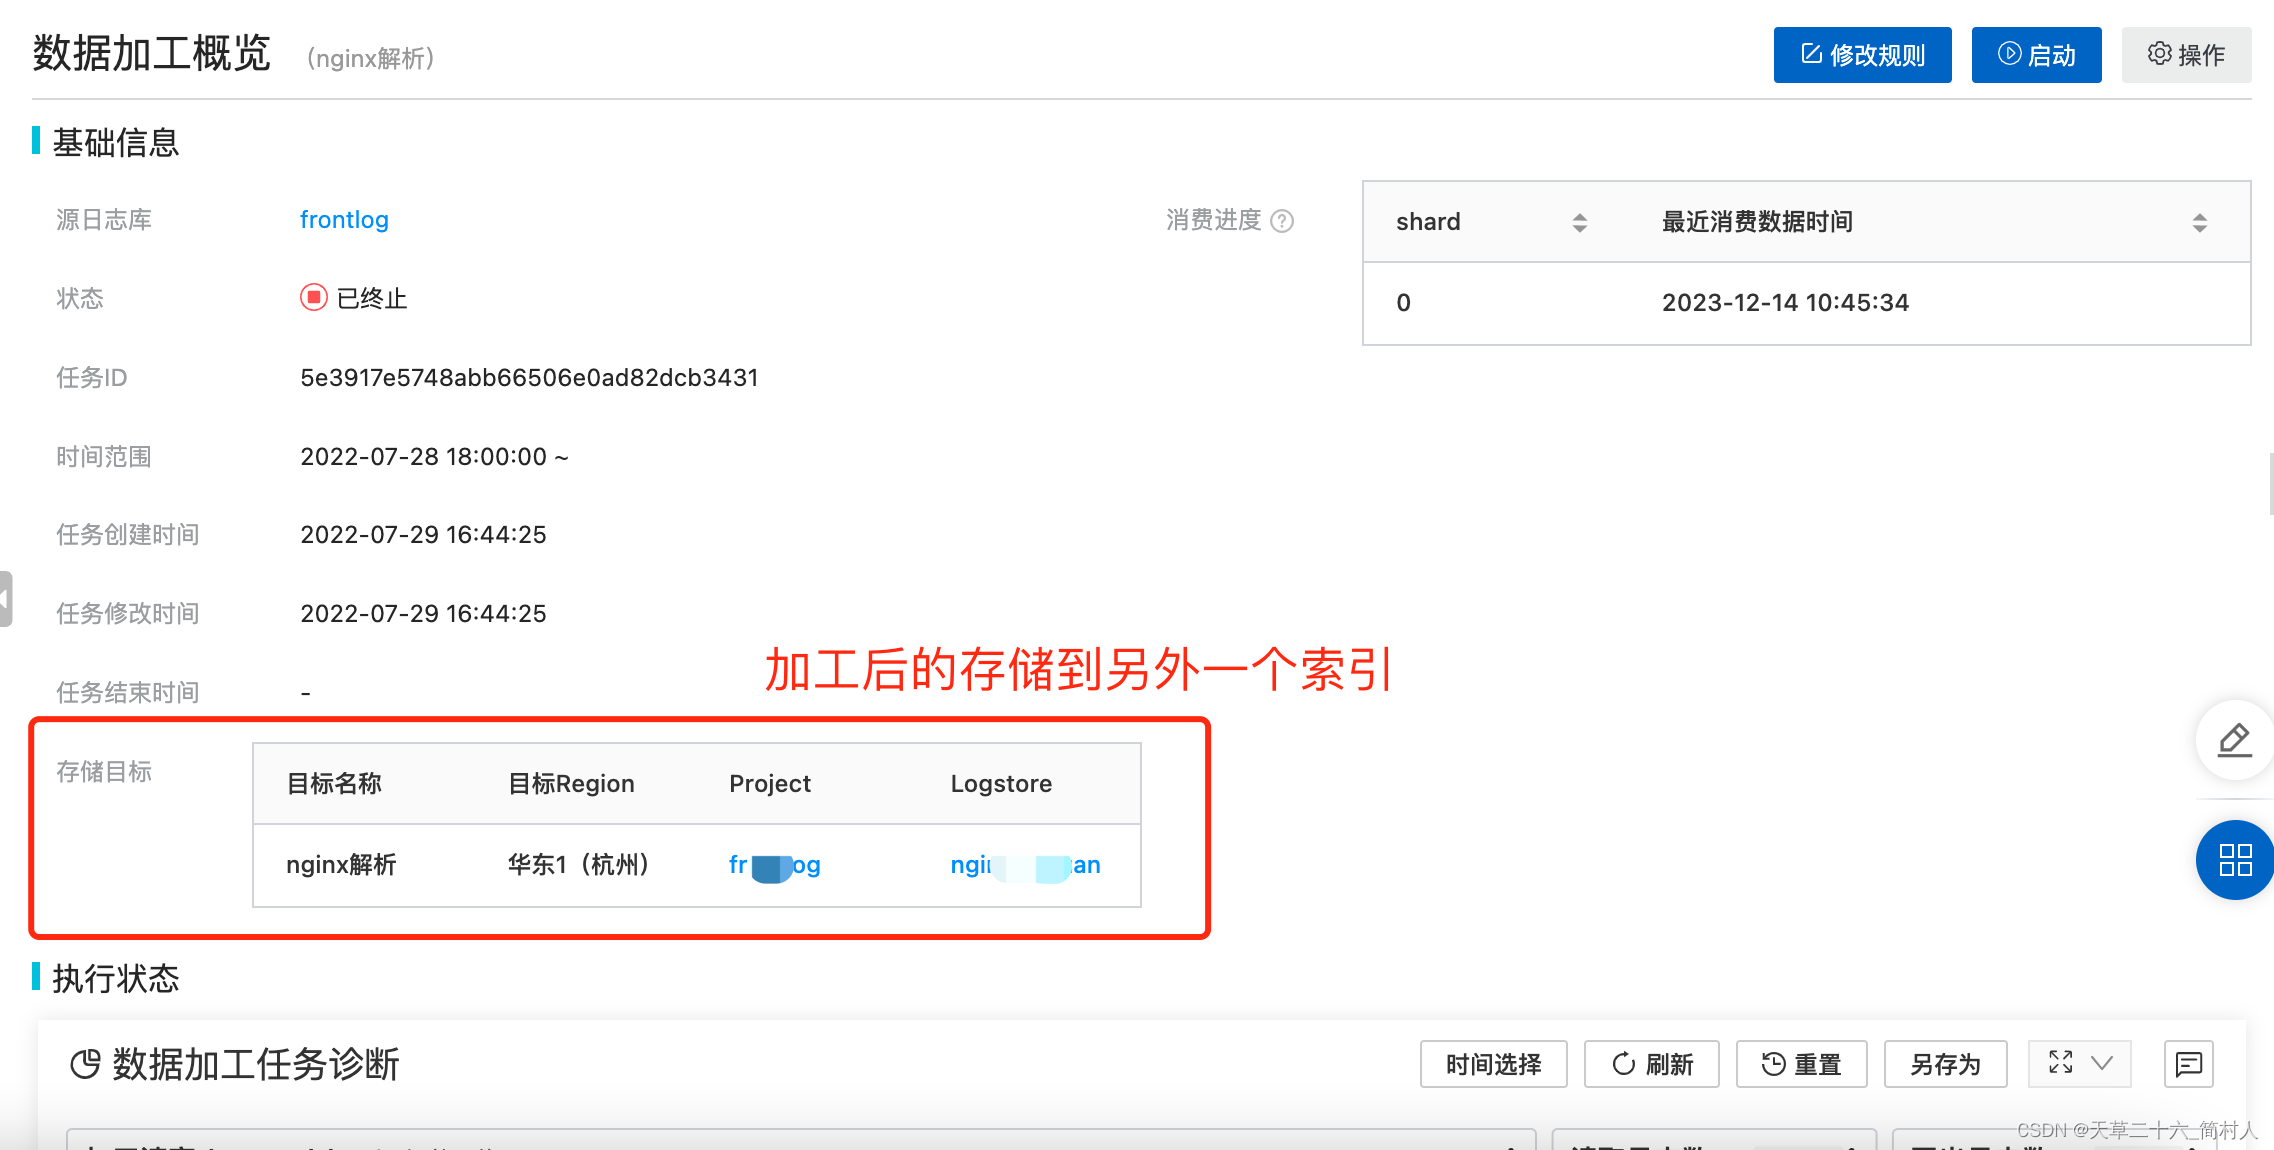2274x1150 pixels.
Task: Sort by shard column arrows
Action: (x=1580, y=222)
